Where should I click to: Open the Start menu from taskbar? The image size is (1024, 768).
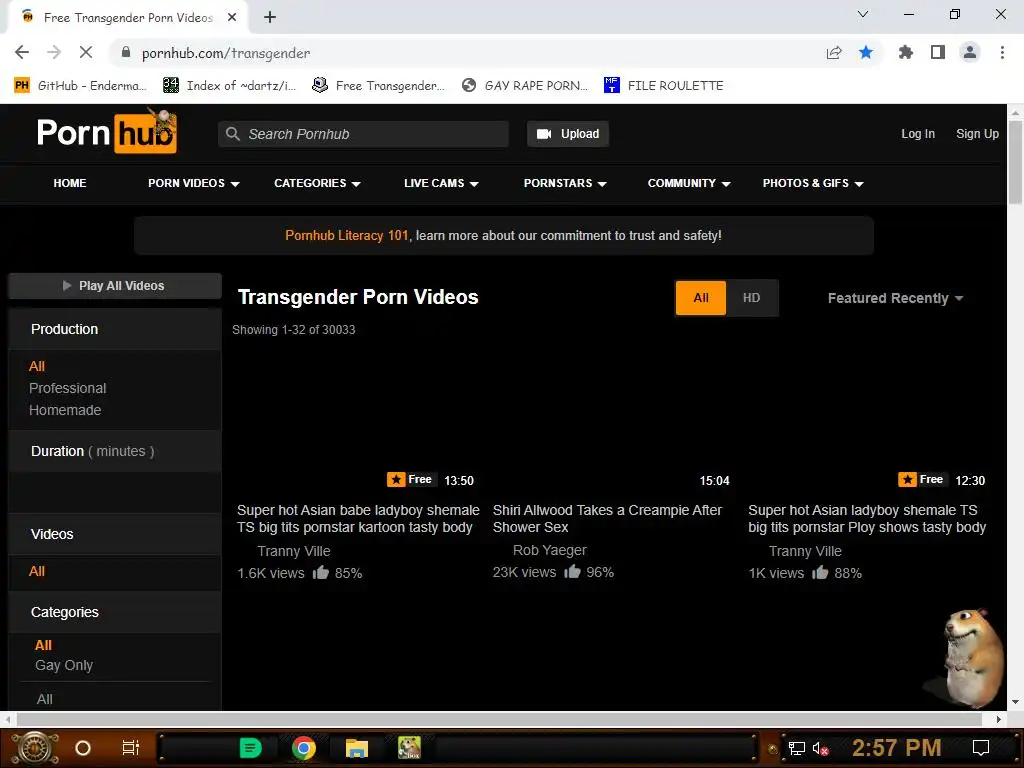pyautogui.click(x=35, y=748)
